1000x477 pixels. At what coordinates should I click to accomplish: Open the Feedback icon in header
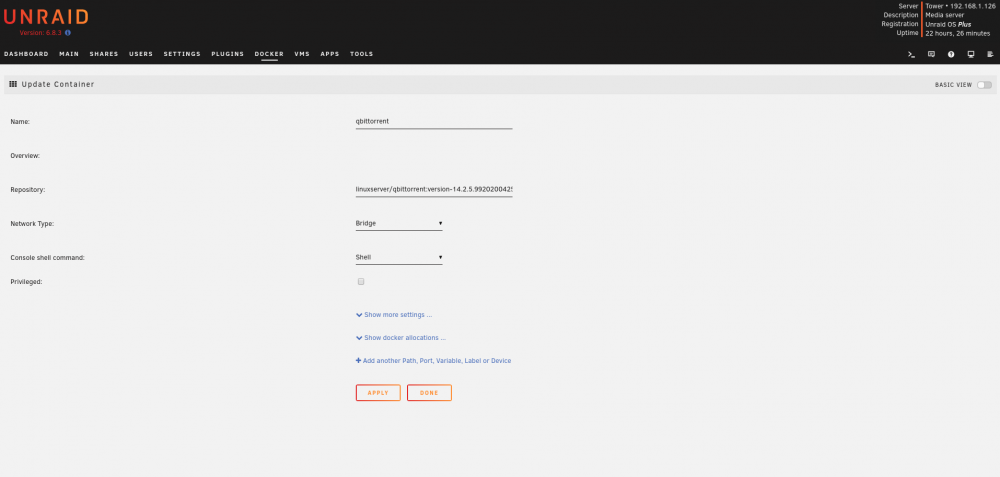pos(931,54)
